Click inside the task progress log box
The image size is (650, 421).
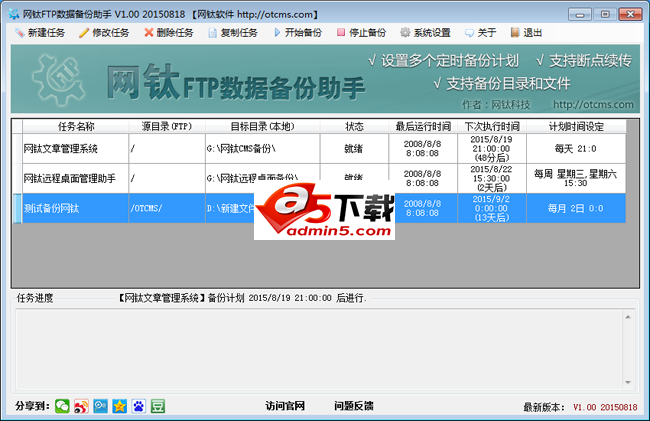319,349
